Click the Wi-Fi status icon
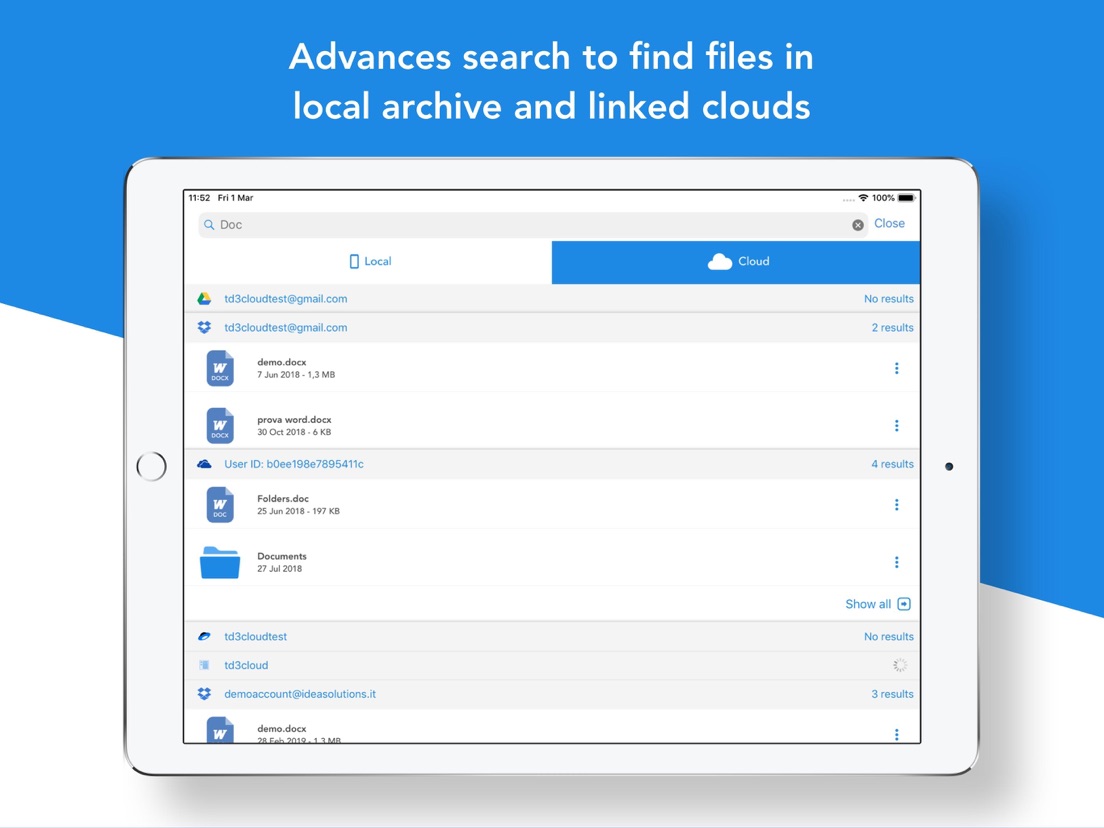 (x=863, y=198)
